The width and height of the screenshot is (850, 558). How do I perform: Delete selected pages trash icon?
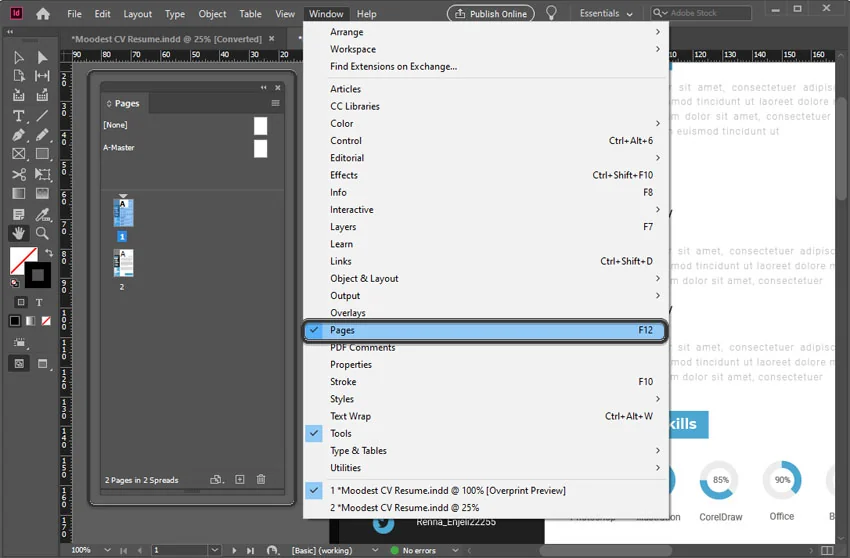click(x=261, y=479)
